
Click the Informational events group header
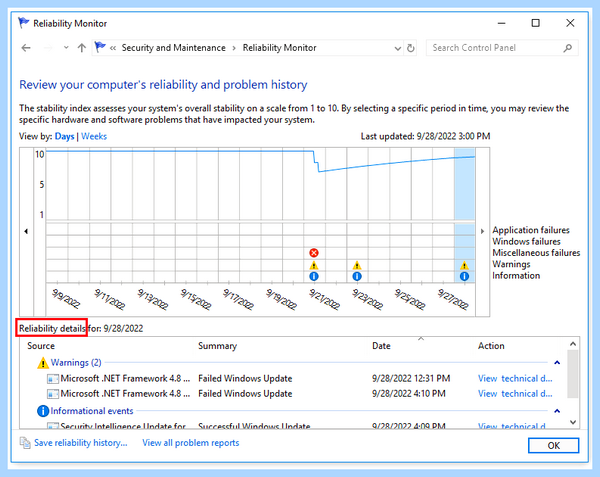[92, 411]
